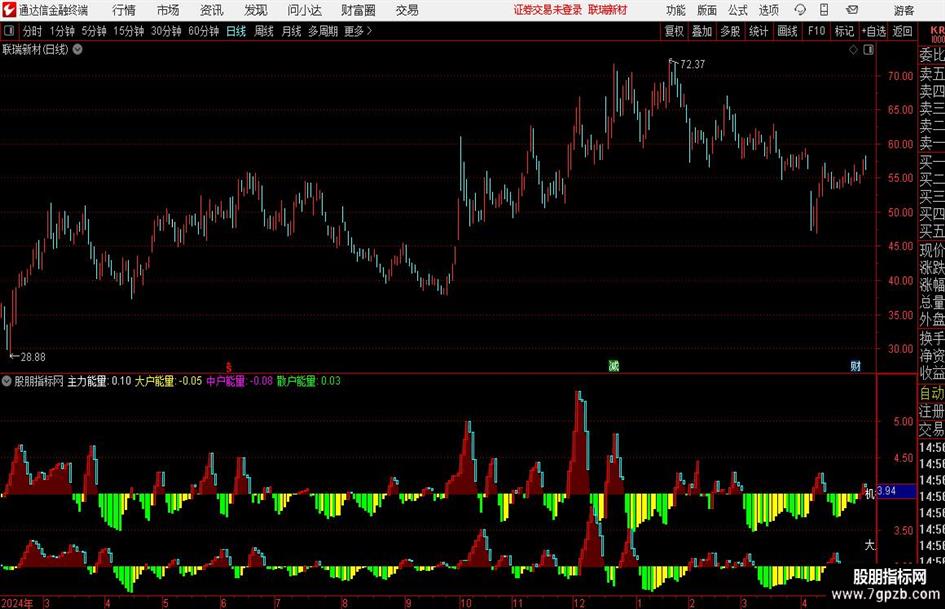Click the red $ marker on the chart
The width and height of the screenshot is (945, 609).
[x=228, y=366]
